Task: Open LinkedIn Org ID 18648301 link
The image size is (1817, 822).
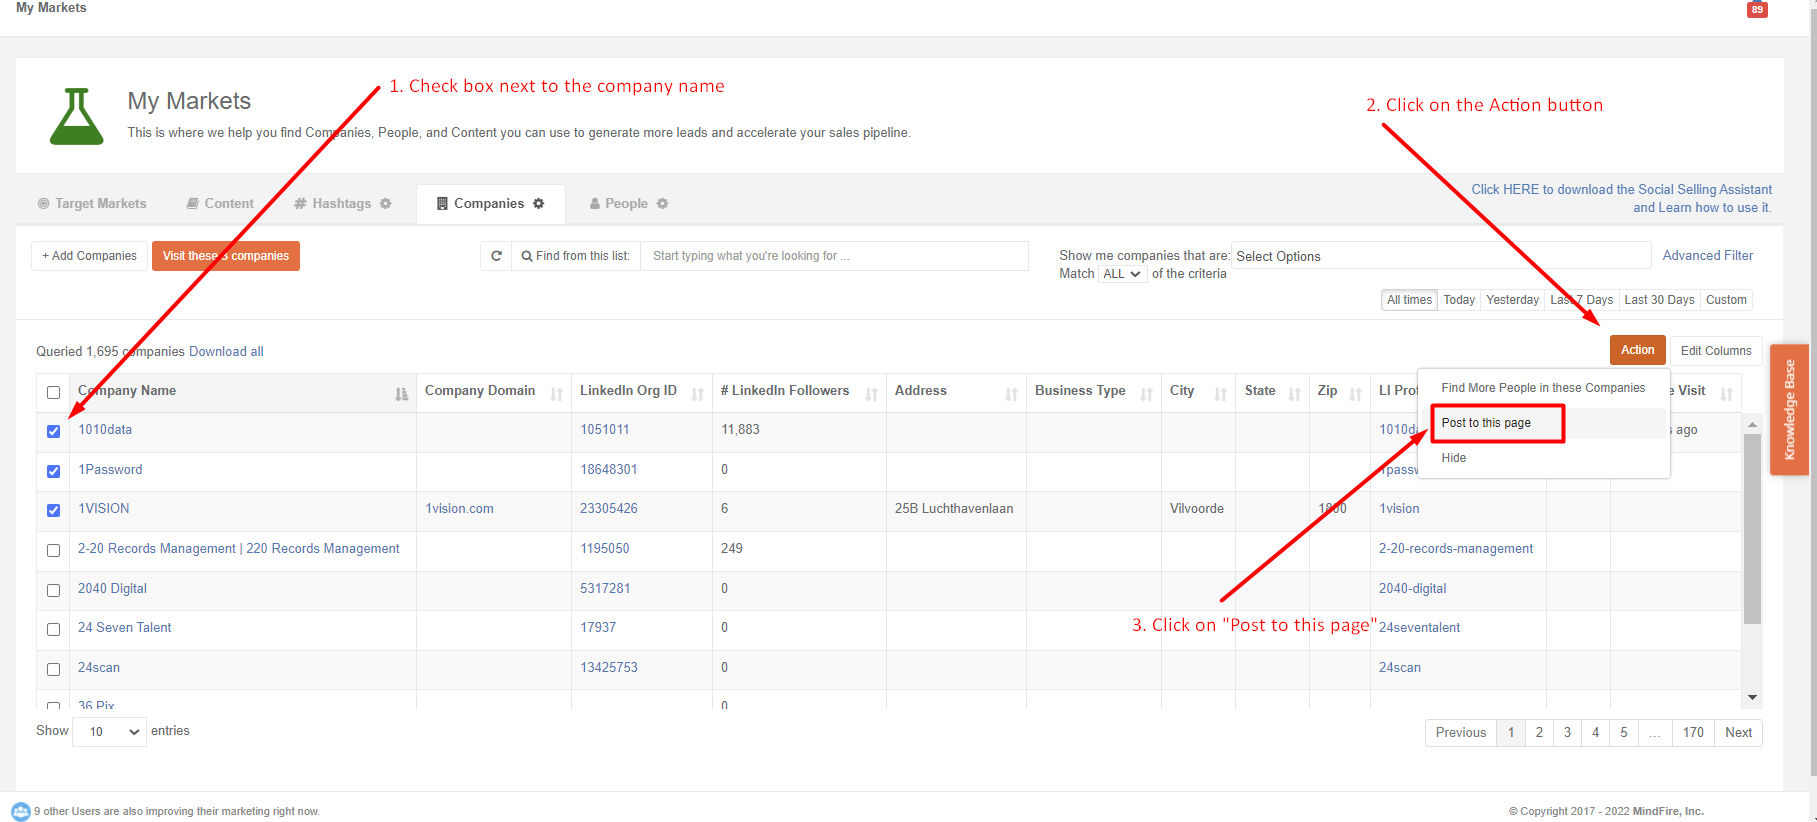Action: click(x=608, y=470)
